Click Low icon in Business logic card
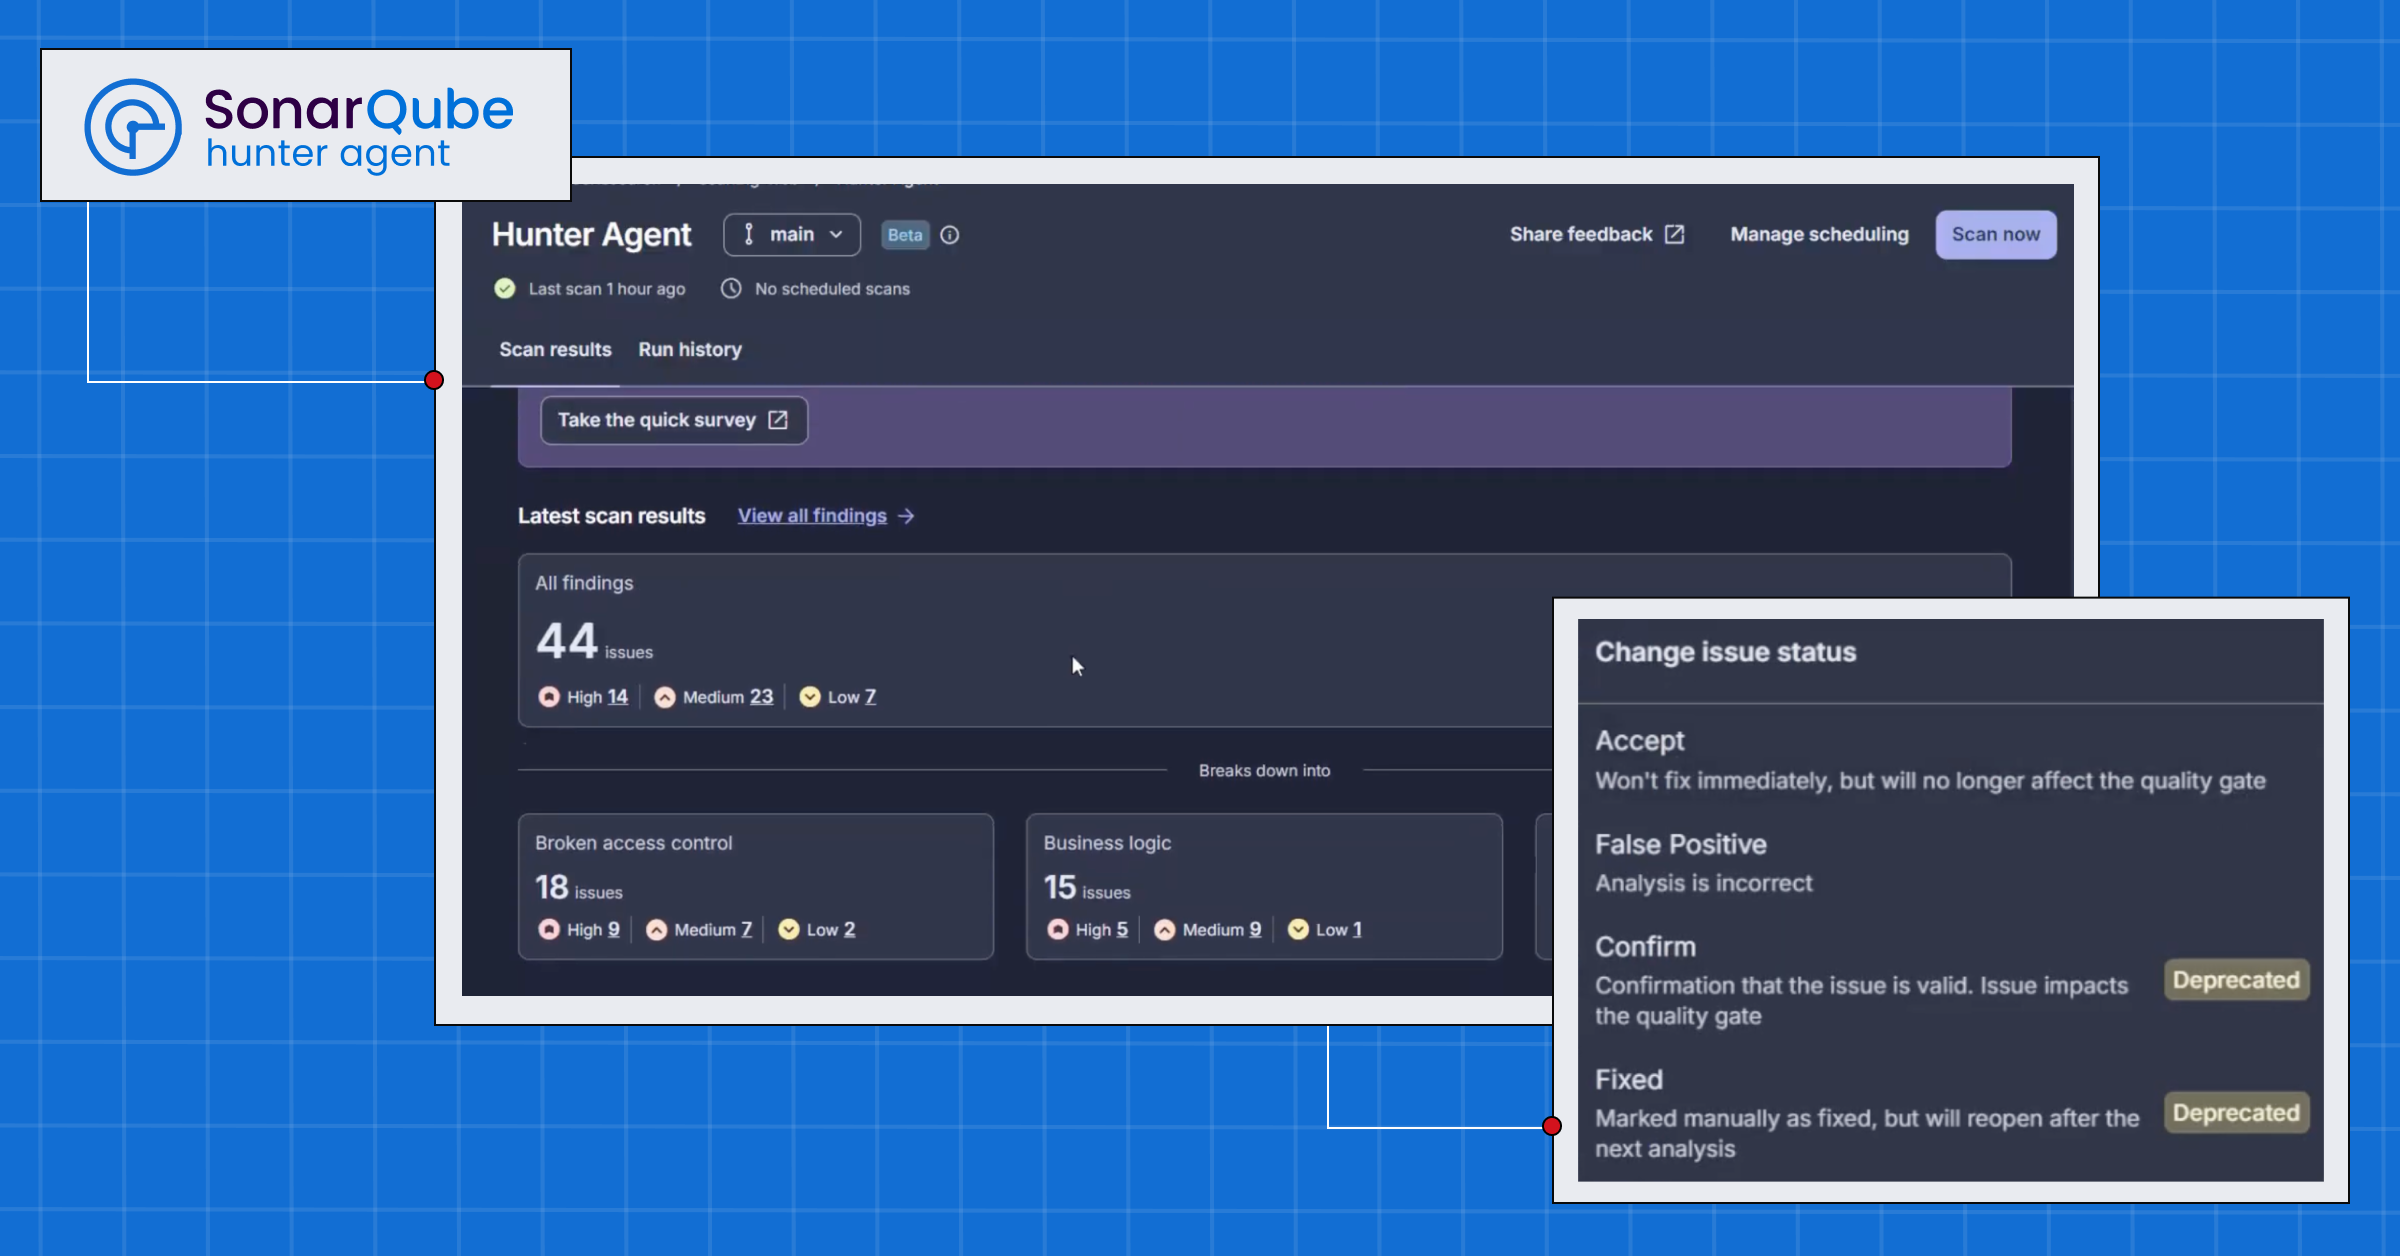The image size is (2400, 1256). 1298,929
